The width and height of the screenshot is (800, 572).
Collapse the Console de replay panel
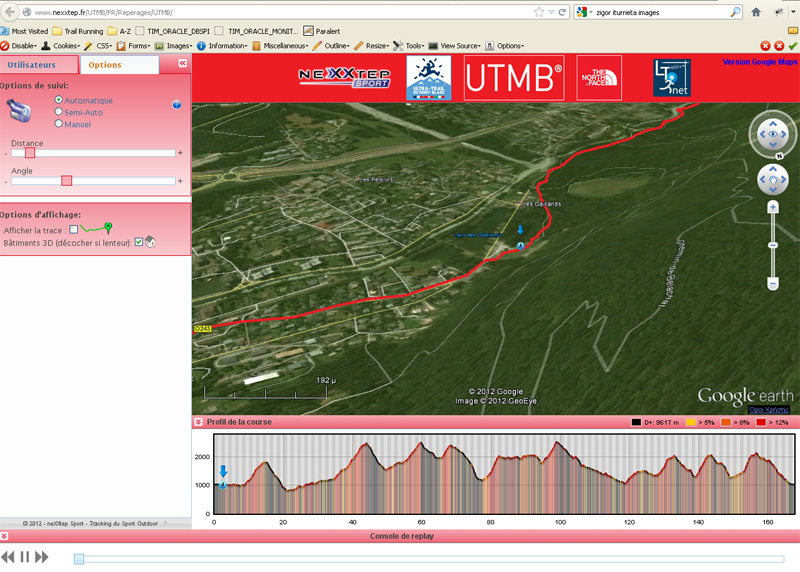5,537
